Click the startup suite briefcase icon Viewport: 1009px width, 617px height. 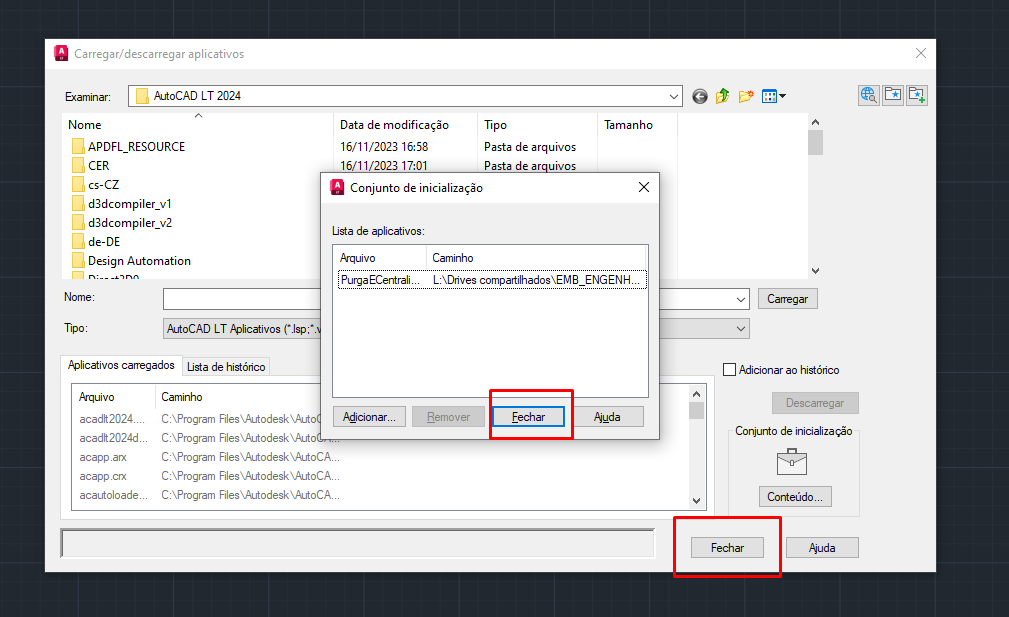[x=791, y=461]
